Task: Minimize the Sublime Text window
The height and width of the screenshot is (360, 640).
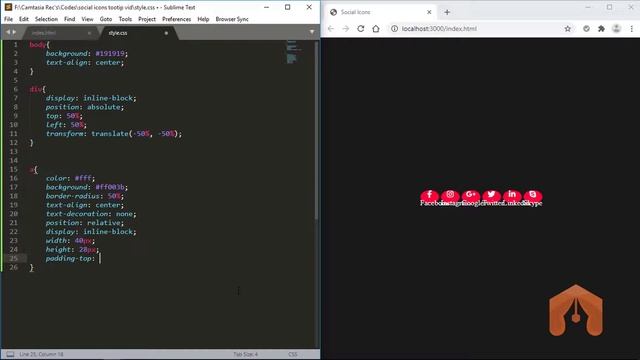Action: point(266,7)
